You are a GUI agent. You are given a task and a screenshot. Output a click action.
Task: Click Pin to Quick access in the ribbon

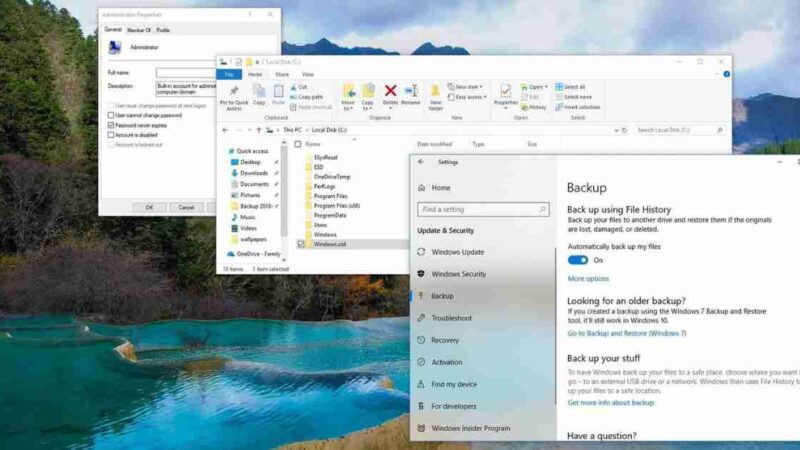(x=234, y=97)
